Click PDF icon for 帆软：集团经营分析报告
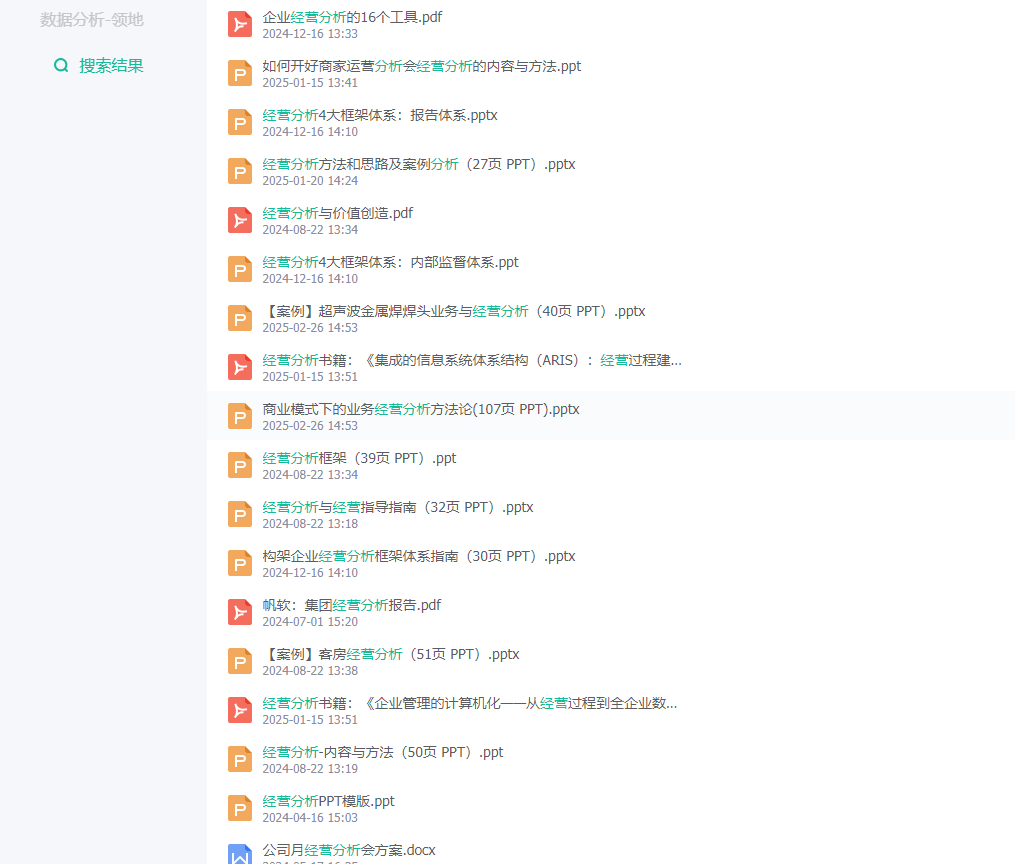Image resolution: width=1015 pixels, height=864 pixels. point(240,612)
